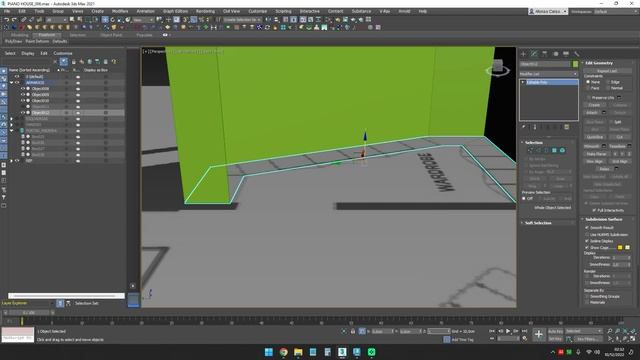Image resolution: width=640 pixels, height=360 pixels.
Task: Click the Cut button
Action: click(x=620, y=137)
